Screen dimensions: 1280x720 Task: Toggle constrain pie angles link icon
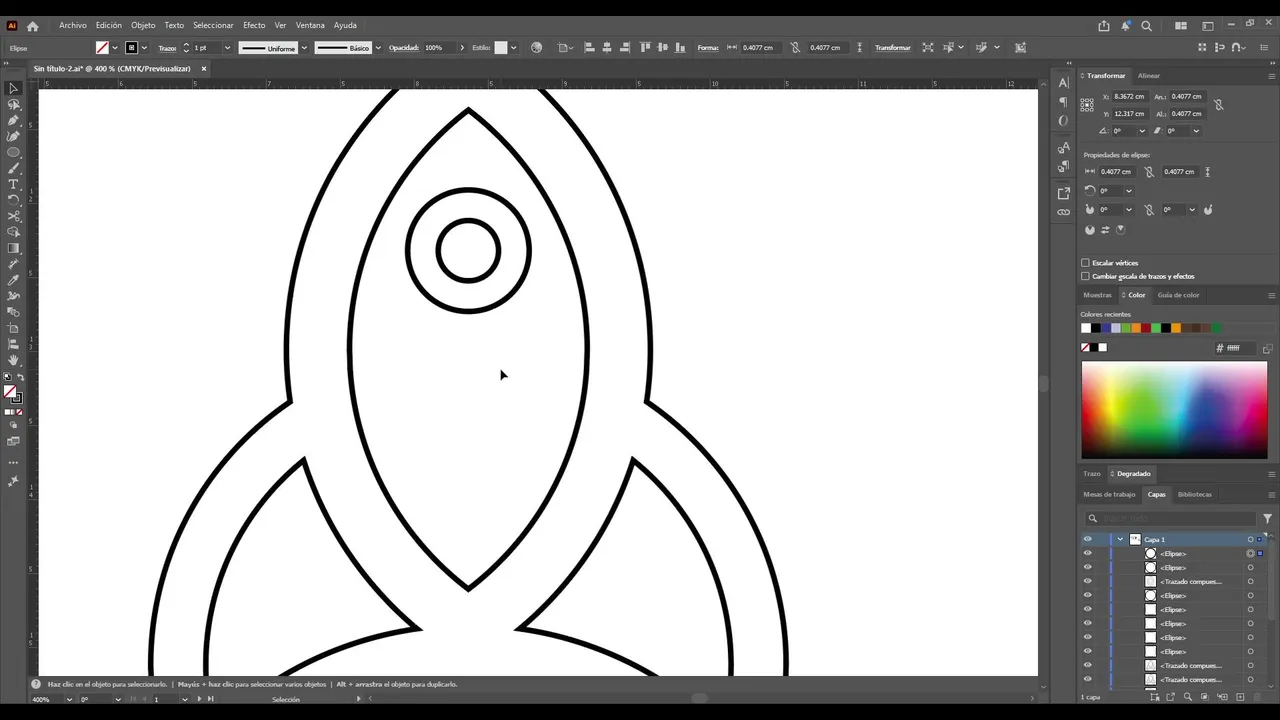click(x=1149, y=210)
